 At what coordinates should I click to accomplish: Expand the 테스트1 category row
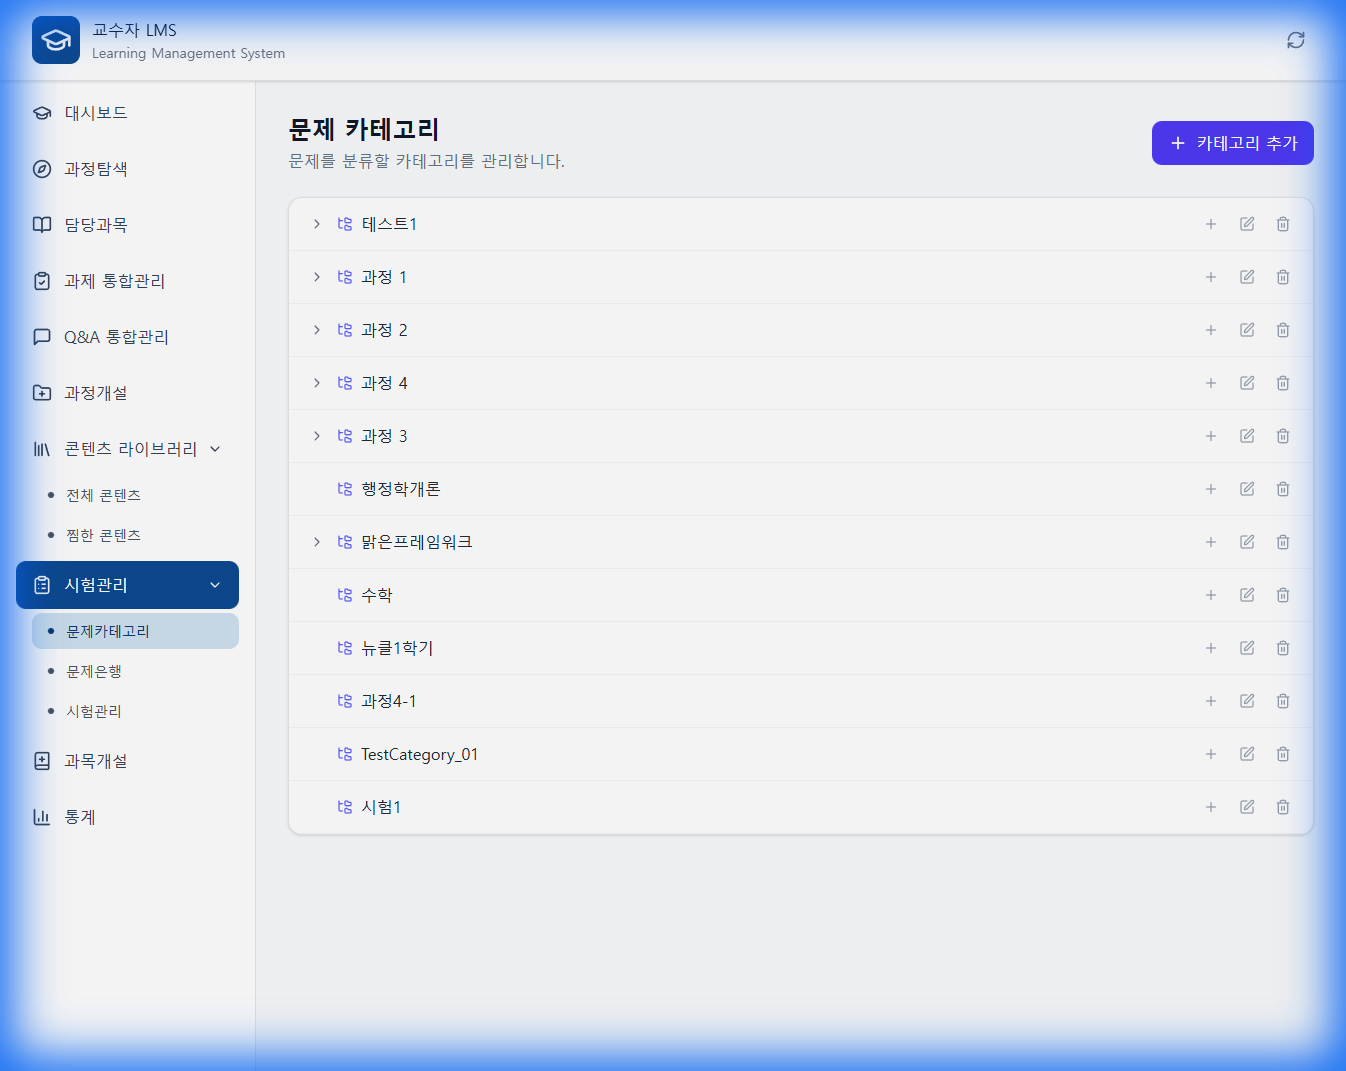(316, 224)
